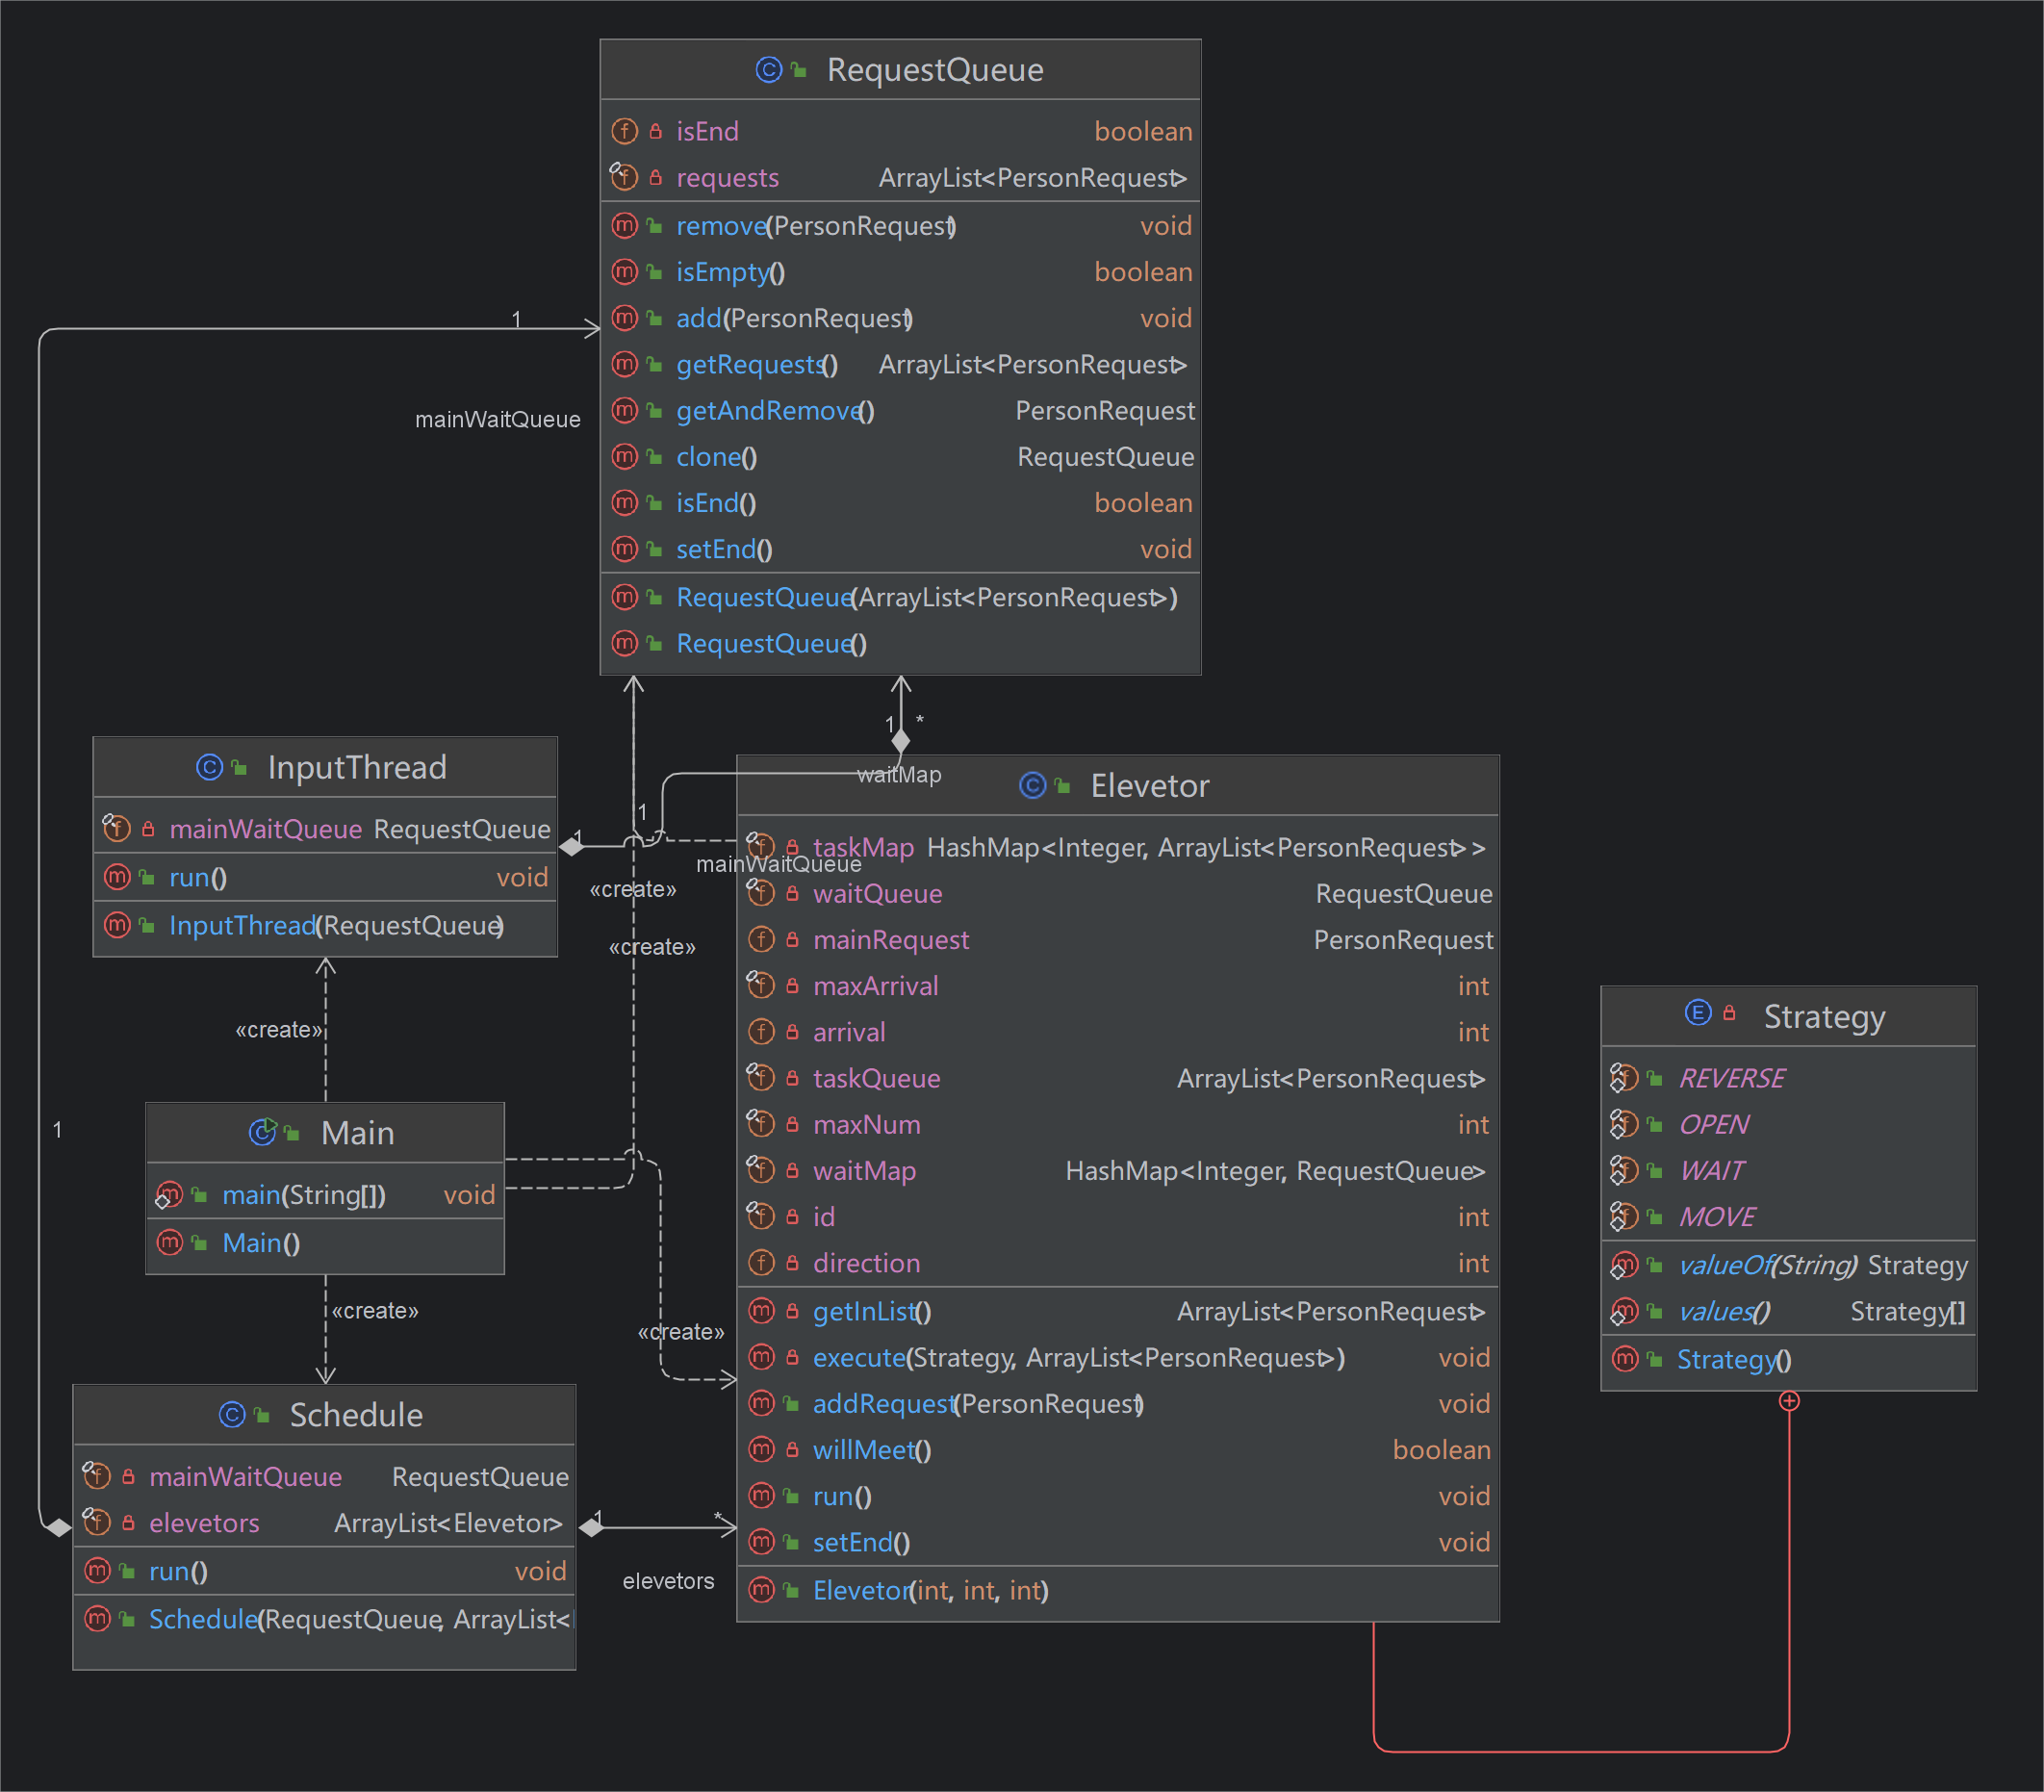Screen dimensions: 2044x1792
Task: Click the private lock icon beside mainRequest
Action: tap(792, 940)
